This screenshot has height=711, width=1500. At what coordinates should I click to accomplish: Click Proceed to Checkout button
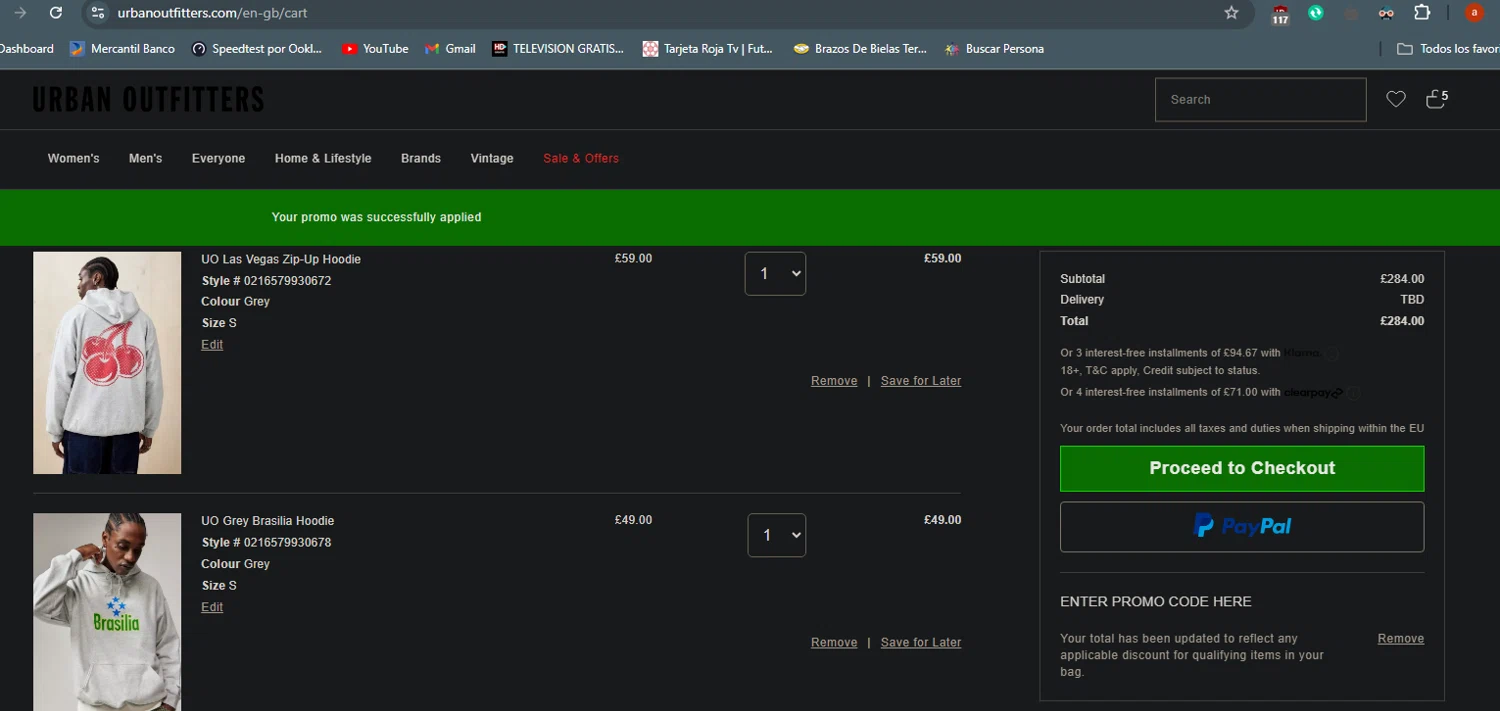pos(1242,468)
